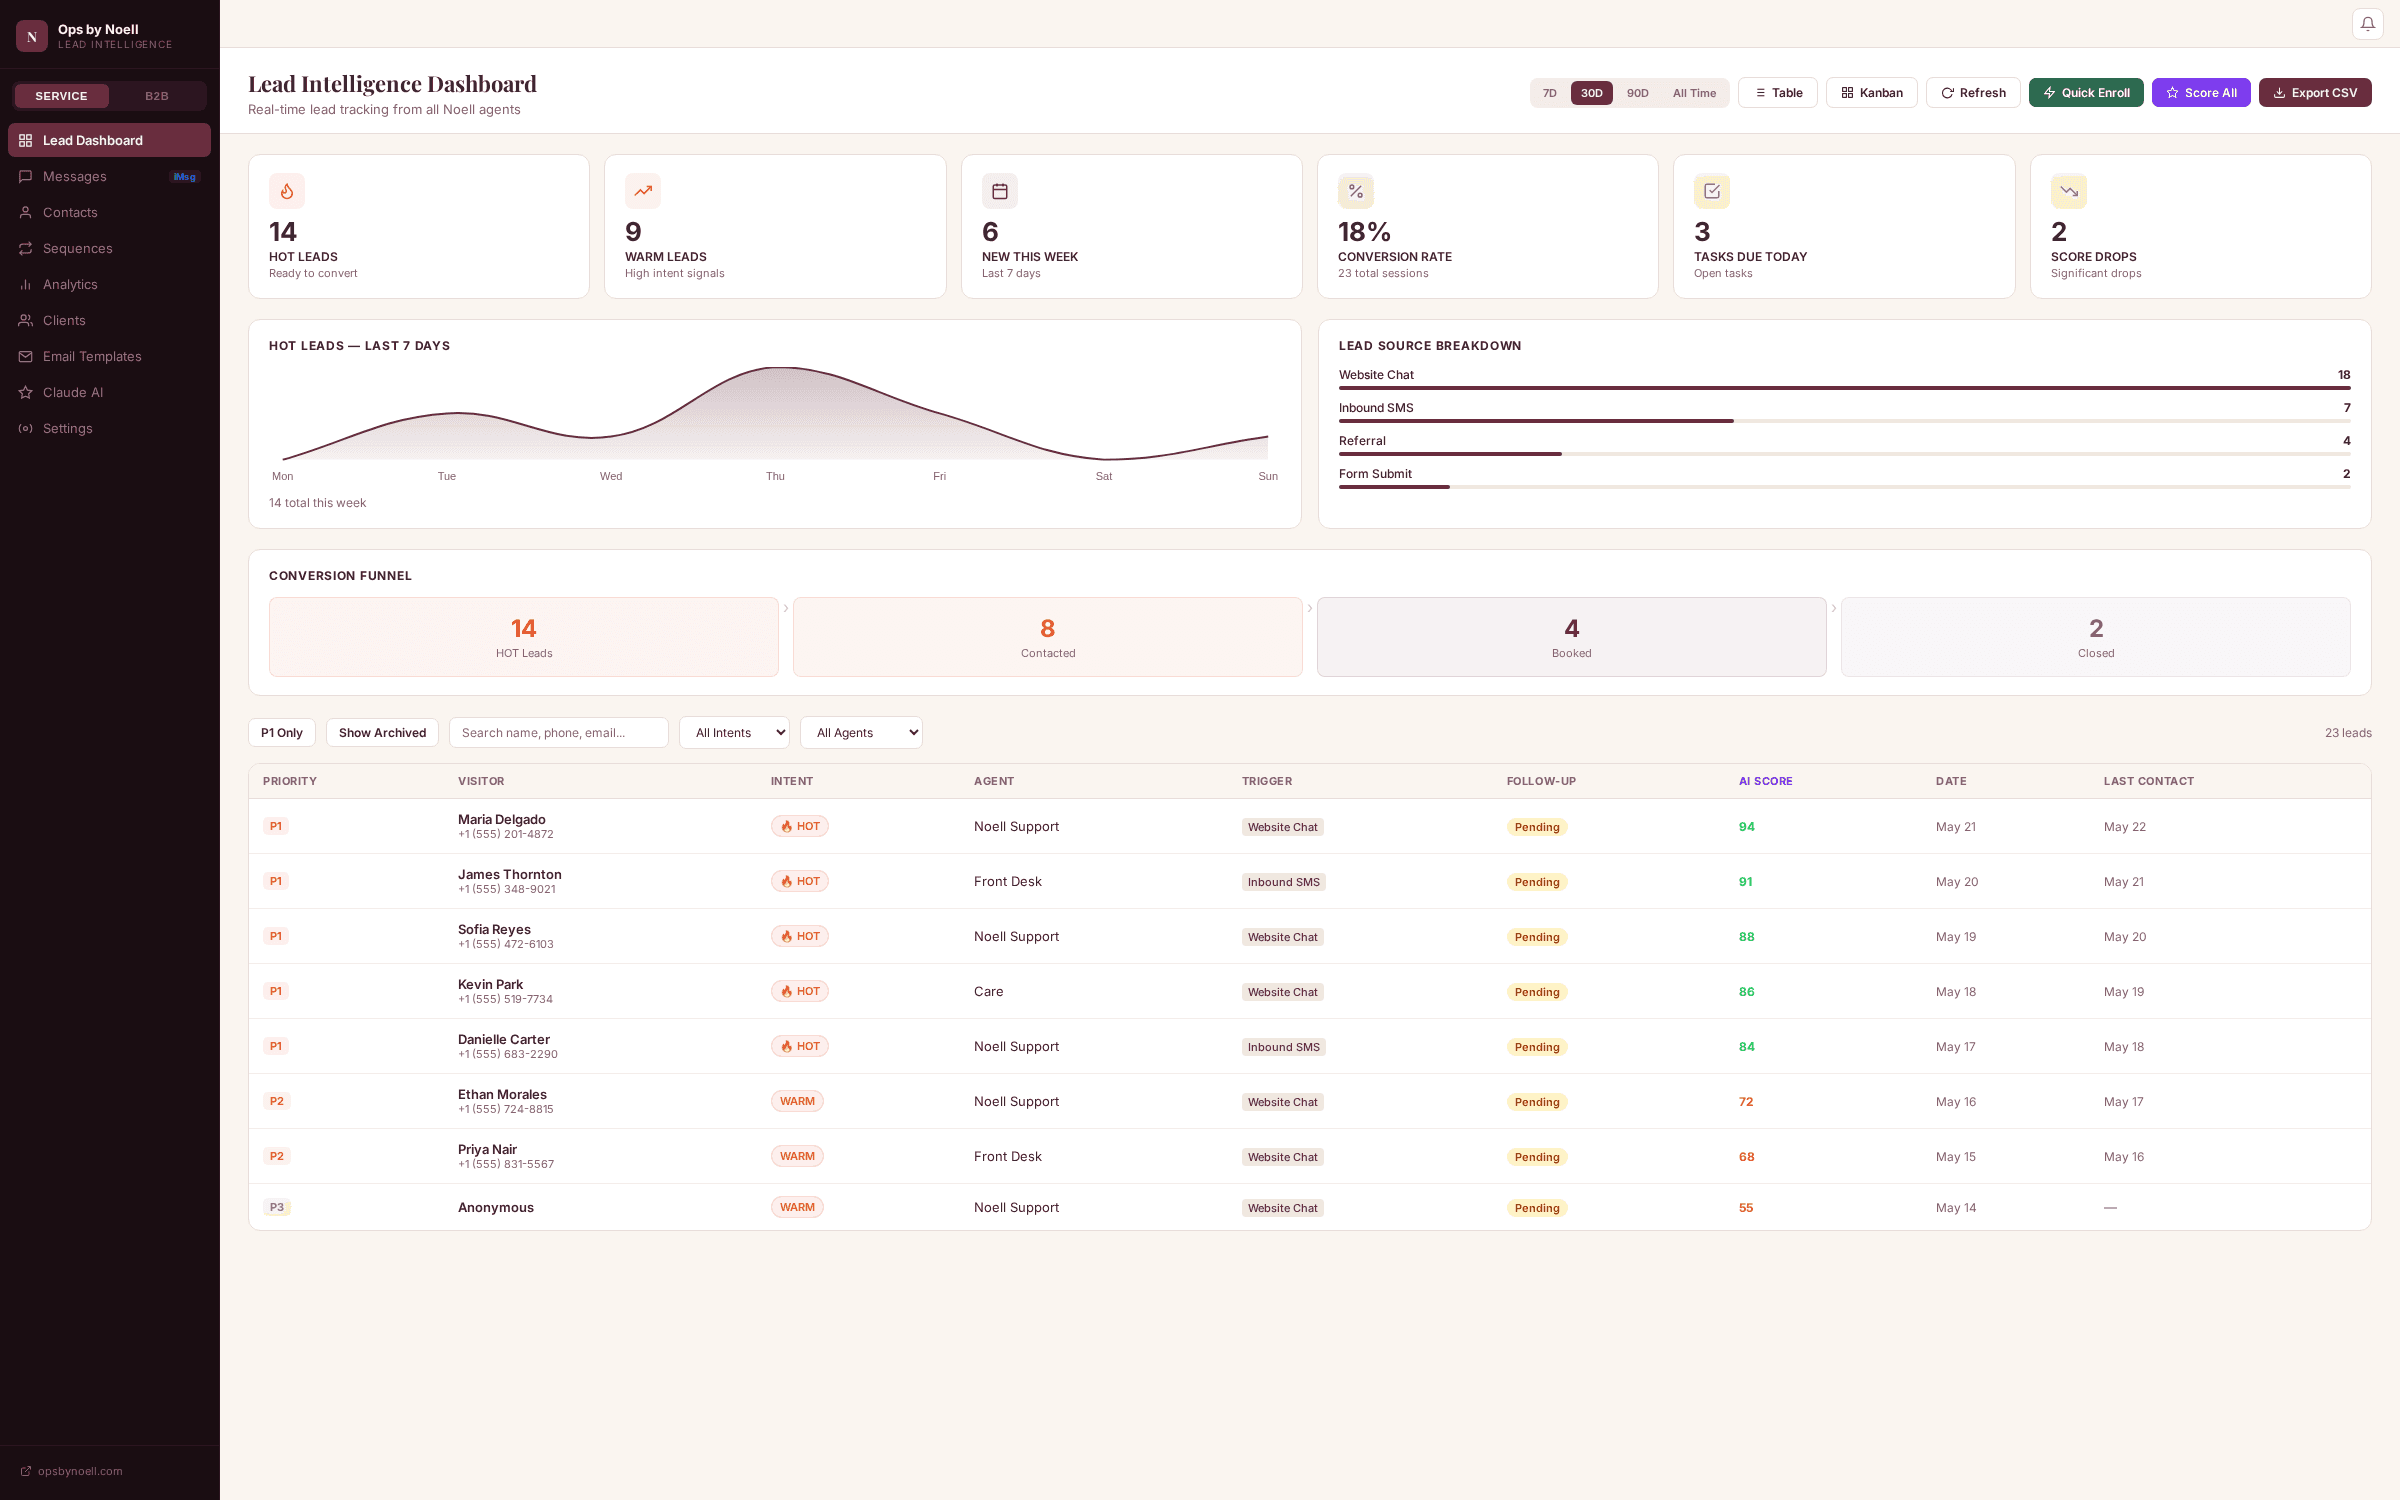
Task: Click the Score All button
Action: coord(2201,93)
